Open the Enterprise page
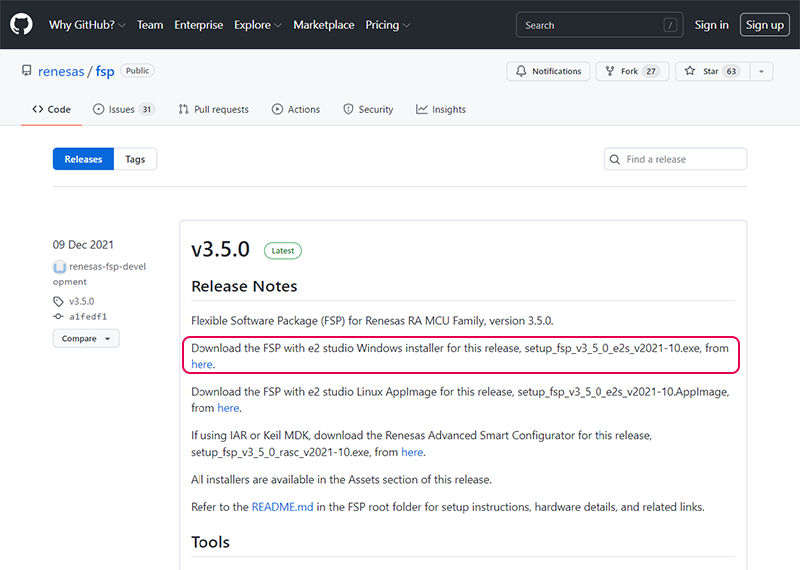Image resolution: width=800 pixels, height=570 pixels. tap(198, 24)
